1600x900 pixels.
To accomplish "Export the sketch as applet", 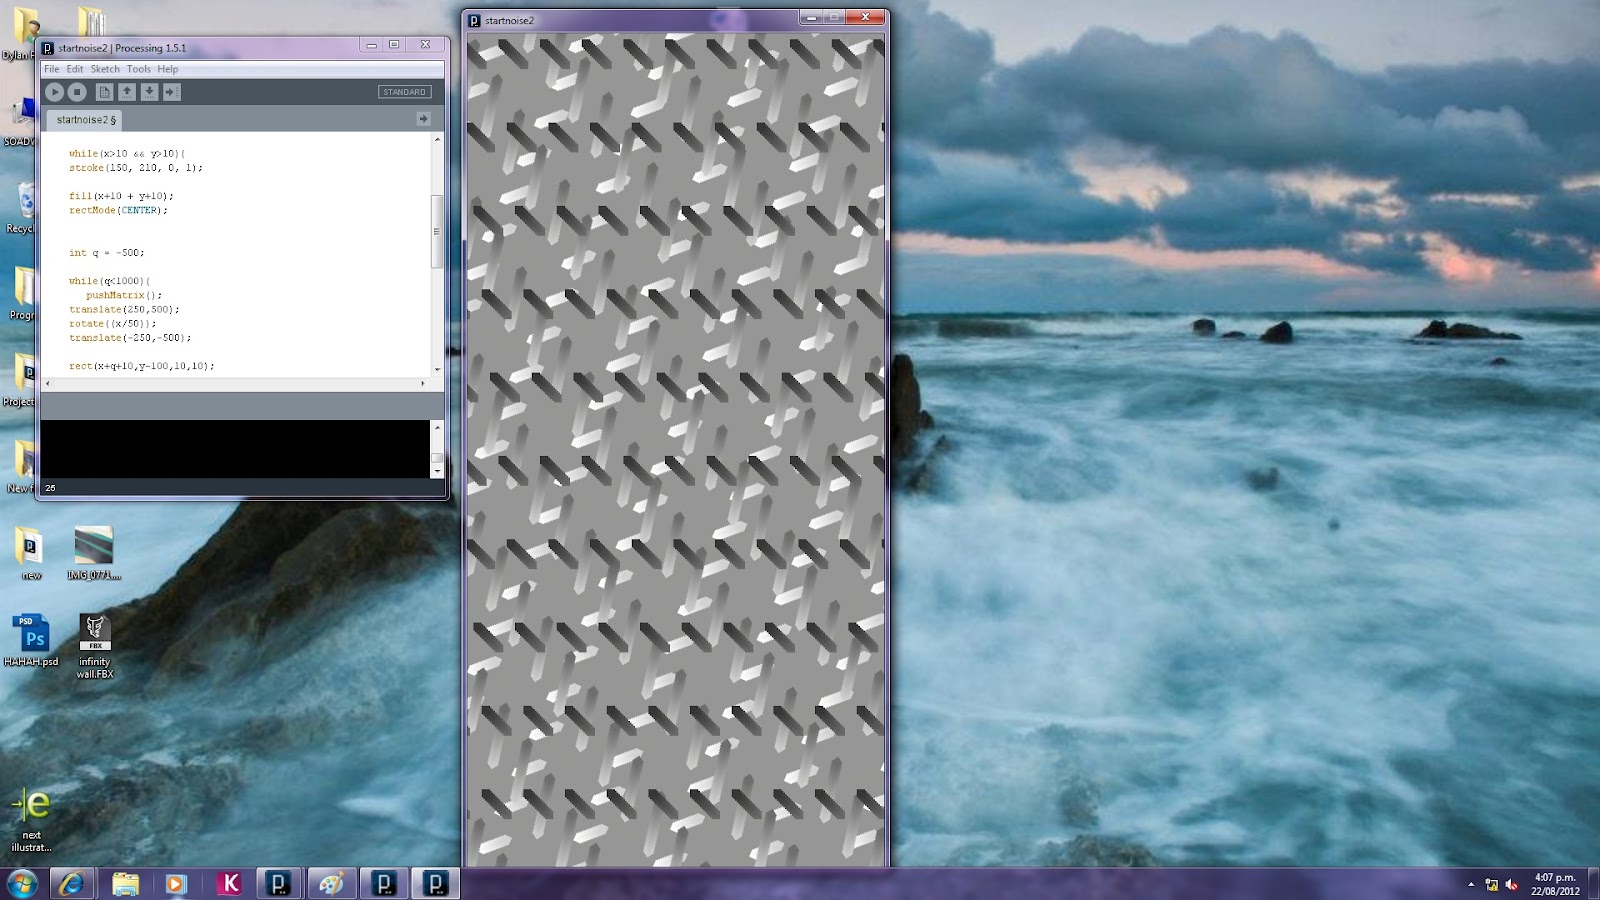I will [x=172, y=91].
